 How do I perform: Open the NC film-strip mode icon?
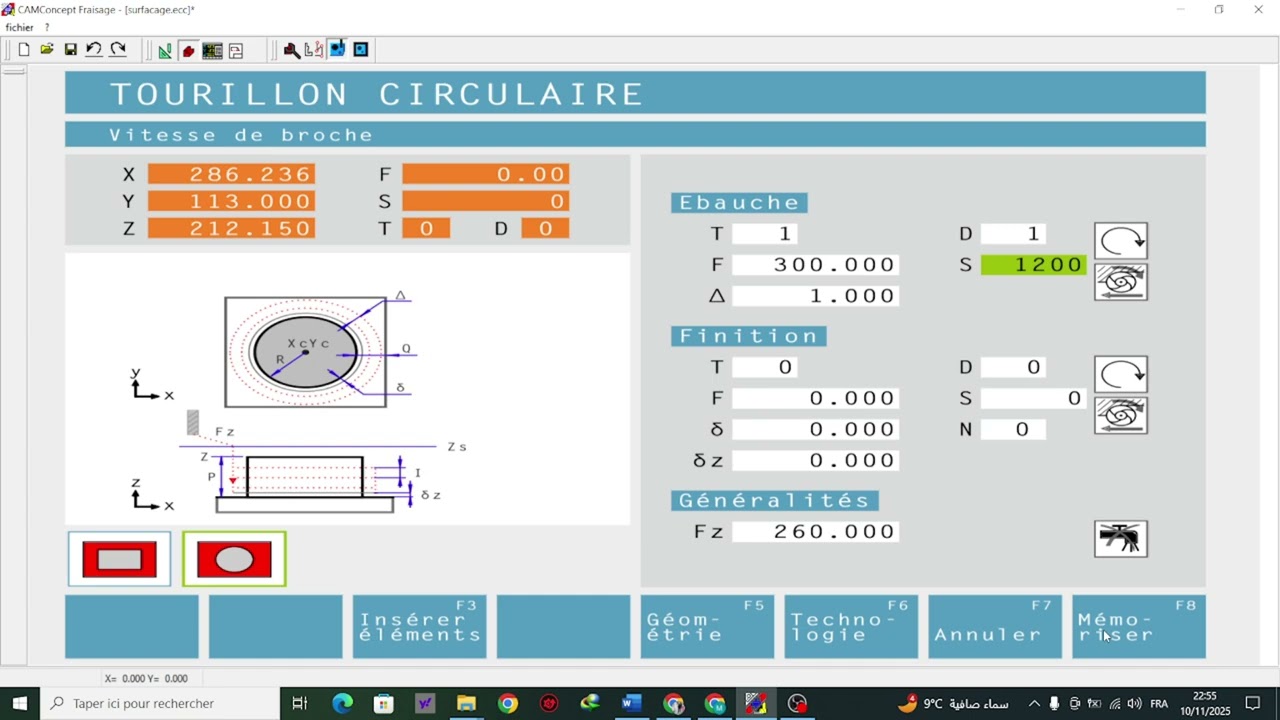click(212, 50)
